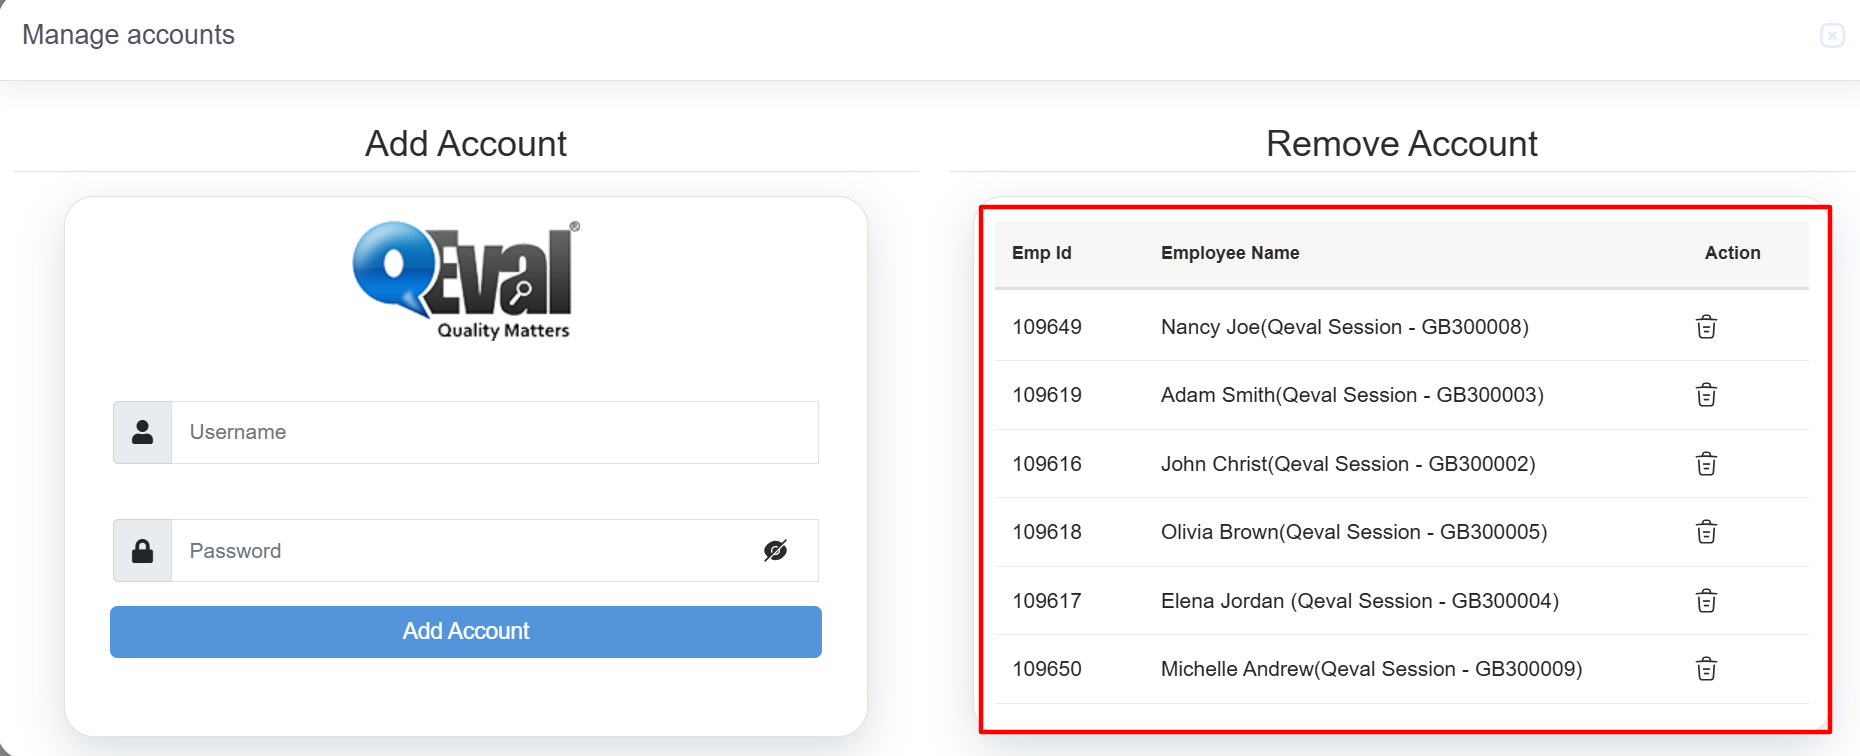Remove Elena Jordan account trash icon
1860x756 pixels.
1706,601
